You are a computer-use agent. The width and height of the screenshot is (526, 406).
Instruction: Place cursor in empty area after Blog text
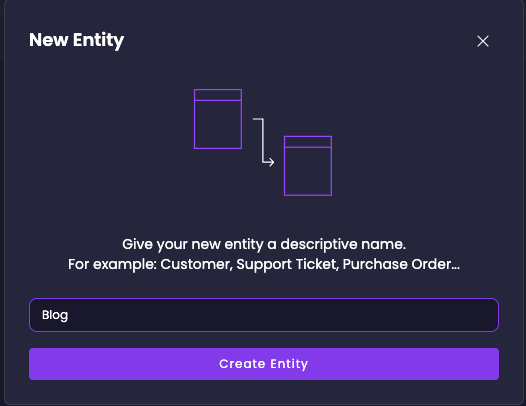282,315
